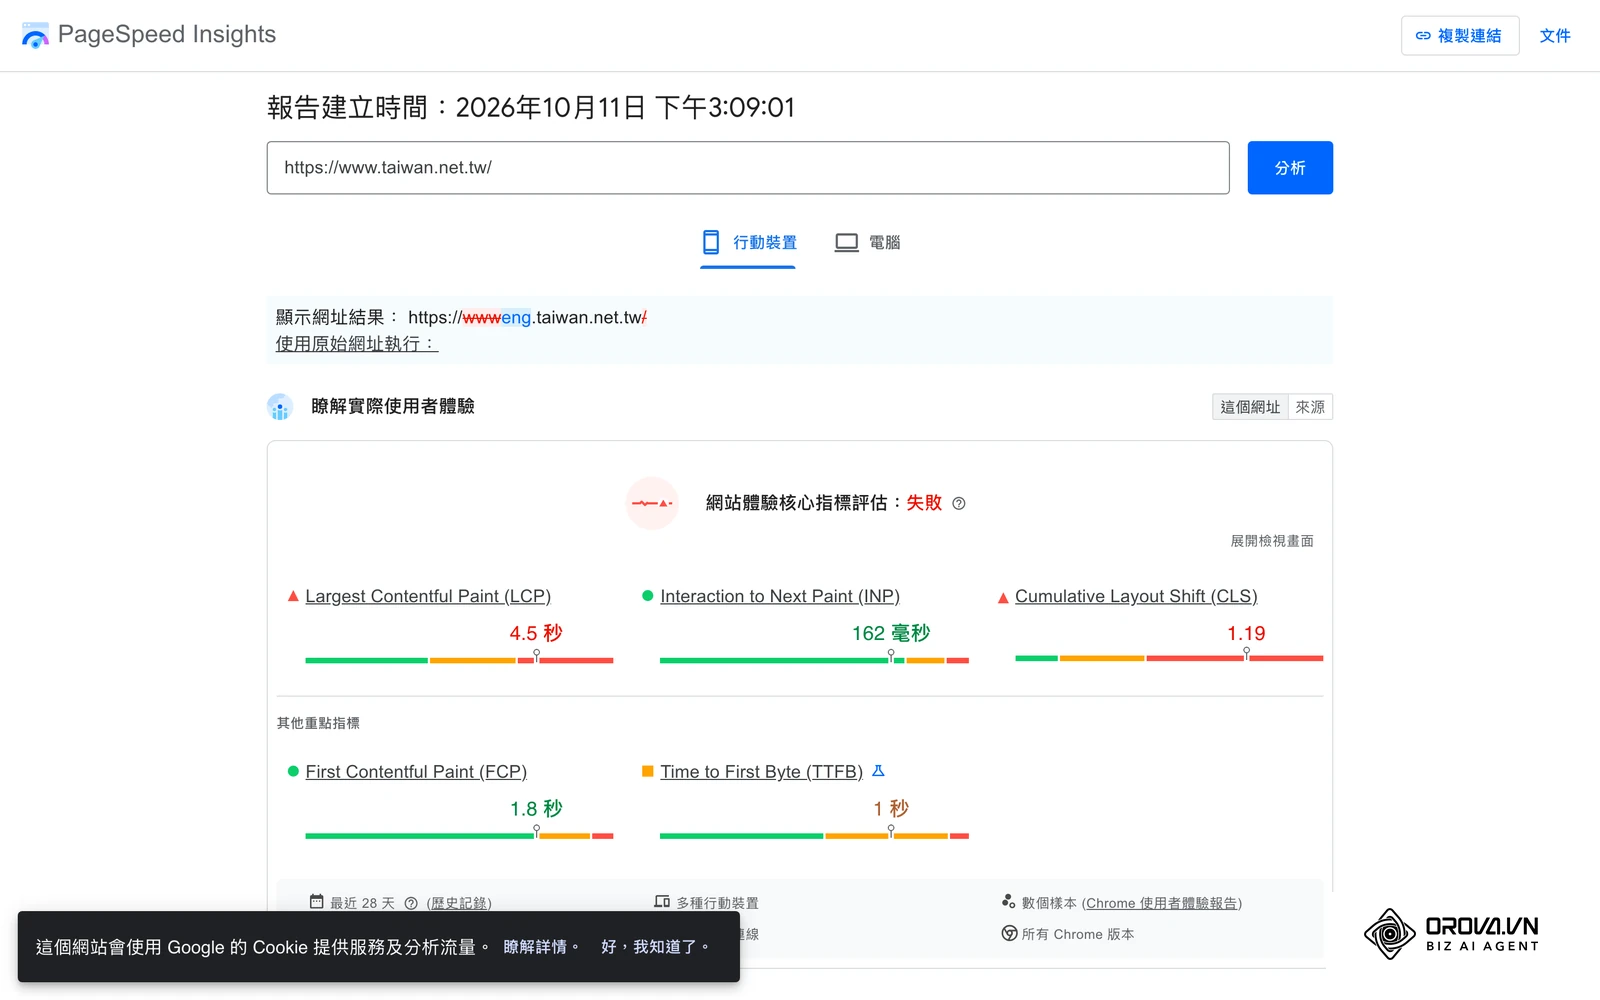Click the green circle icon beside INP

(x=647, y=596)
